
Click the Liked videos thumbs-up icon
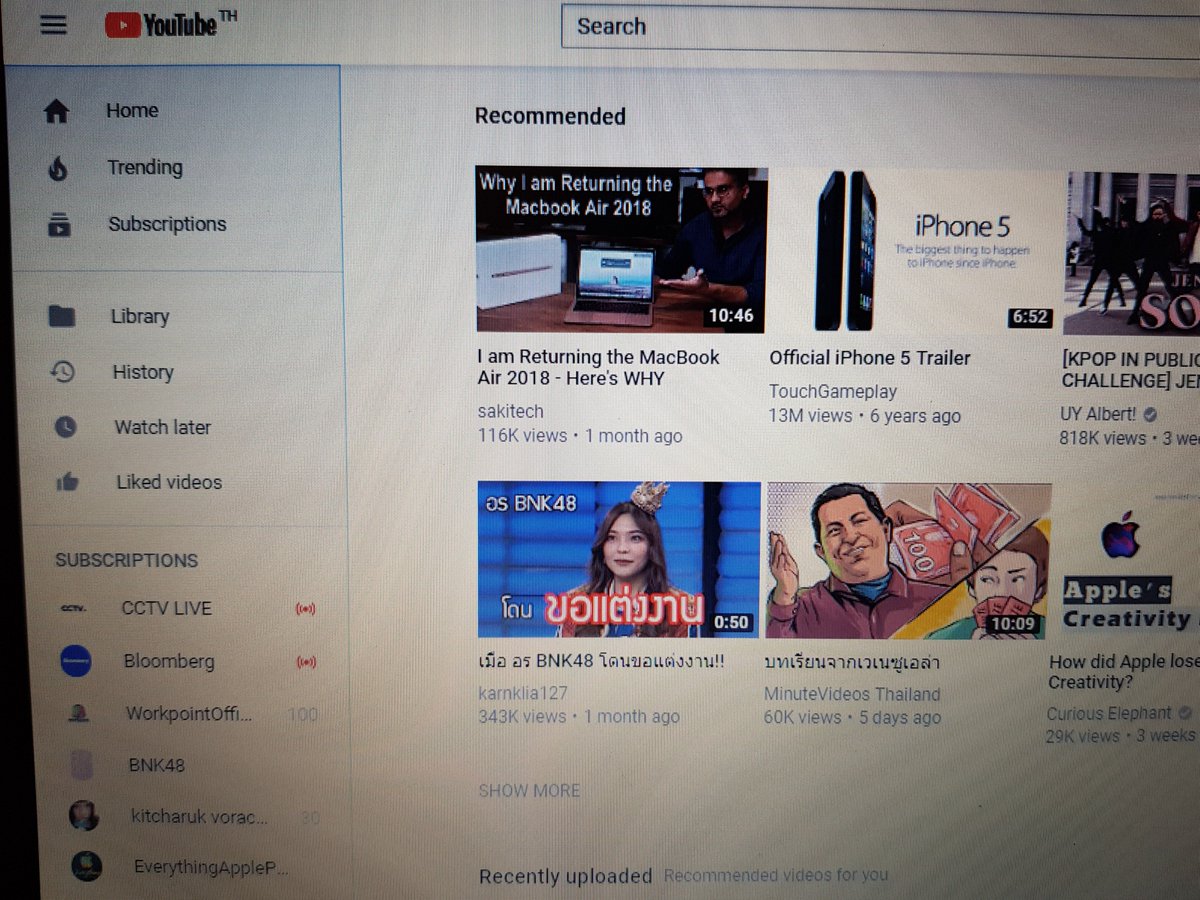[68, 482]
